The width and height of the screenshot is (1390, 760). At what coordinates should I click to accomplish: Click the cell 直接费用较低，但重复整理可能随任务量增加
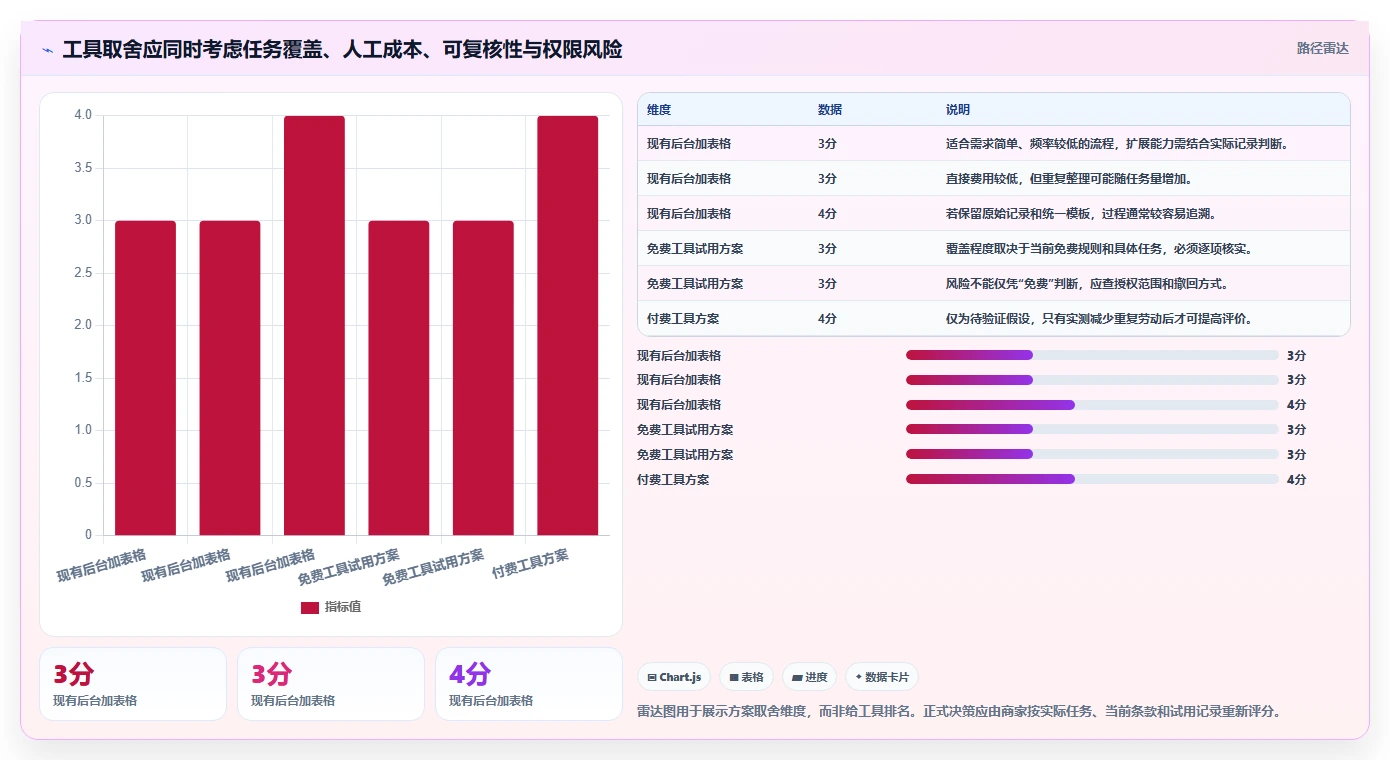(1069, 178)
